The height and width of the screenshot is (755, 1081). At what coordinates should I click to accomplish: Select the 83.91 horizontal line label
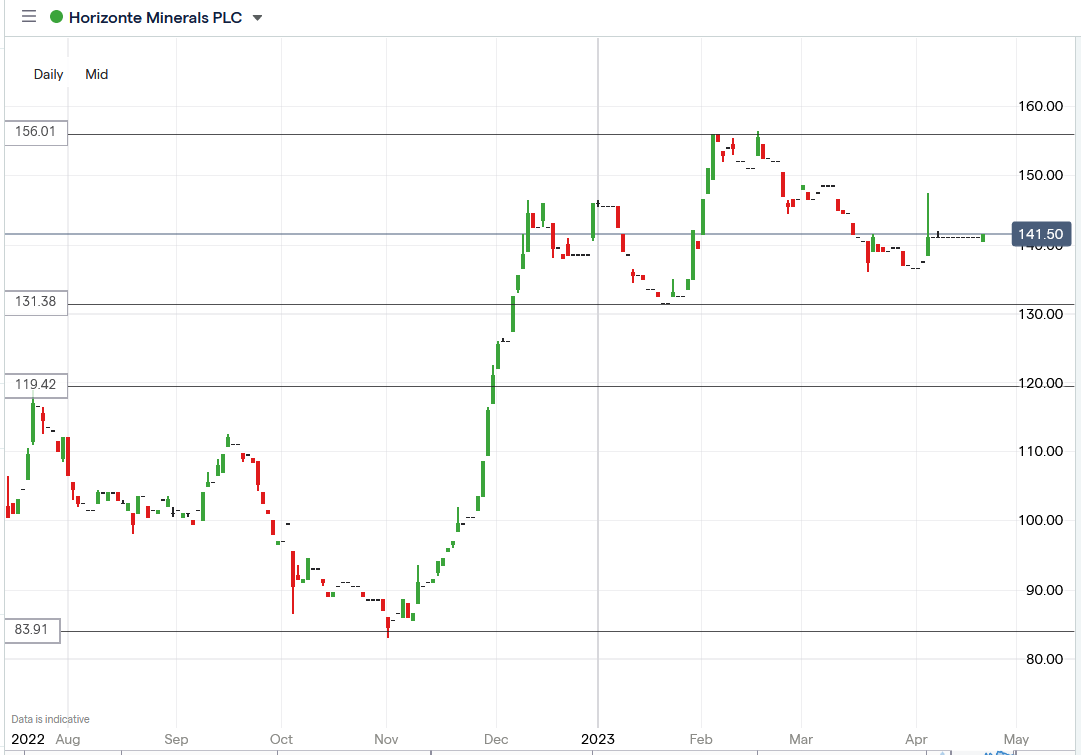pos(32,630)
